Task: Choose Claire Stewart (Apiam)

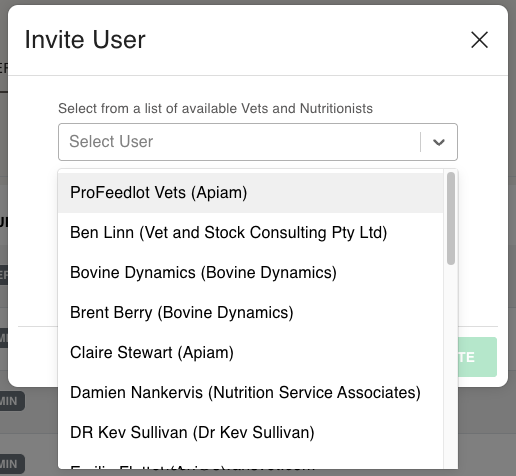Action: click(250, 353)
